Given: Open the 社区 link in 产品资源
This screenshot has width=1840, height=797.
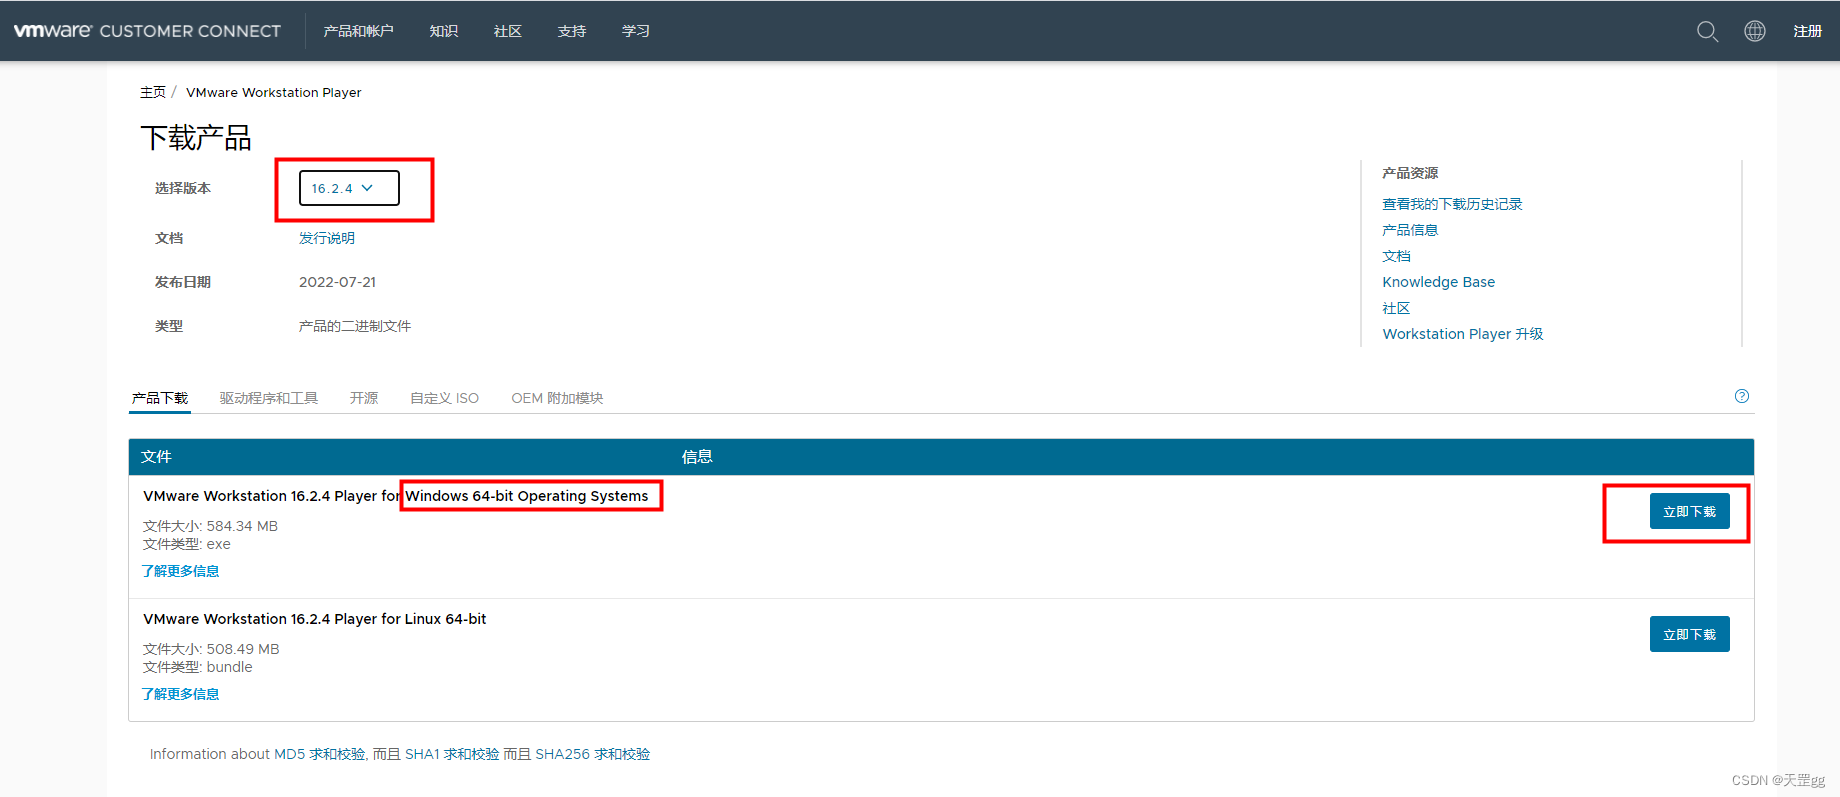Looking at the screenshot, I should pos(1396,308).
